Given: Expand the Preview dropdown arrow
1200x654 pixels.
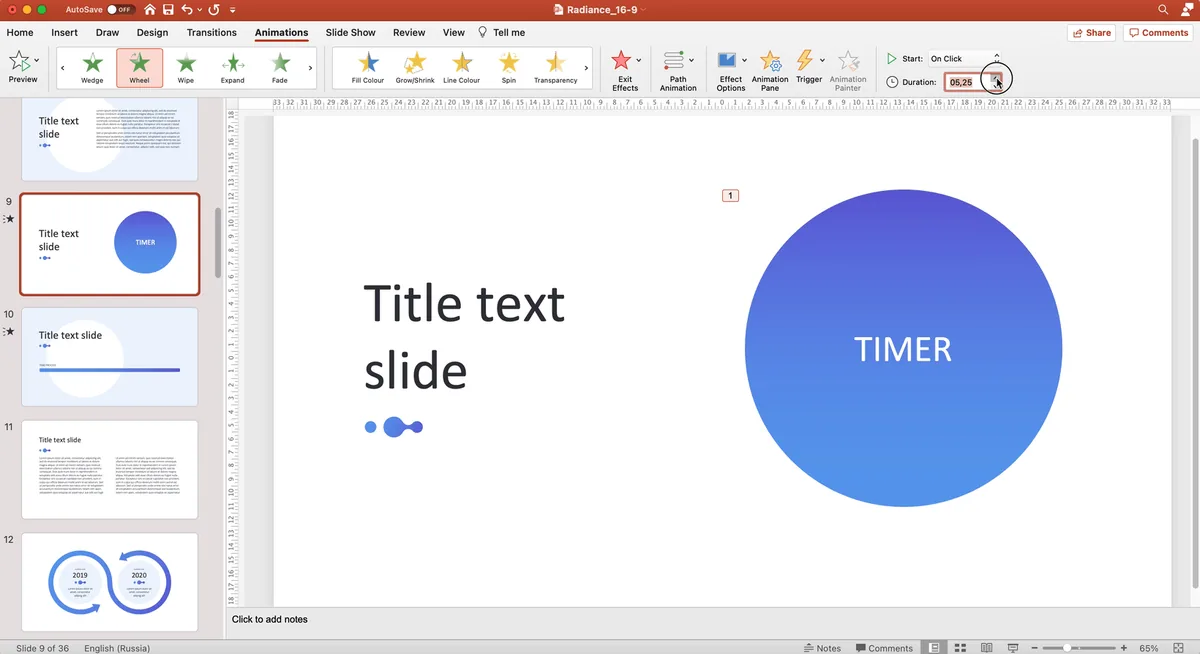Looking at the screenshot, I should click(x=38, y=61).
